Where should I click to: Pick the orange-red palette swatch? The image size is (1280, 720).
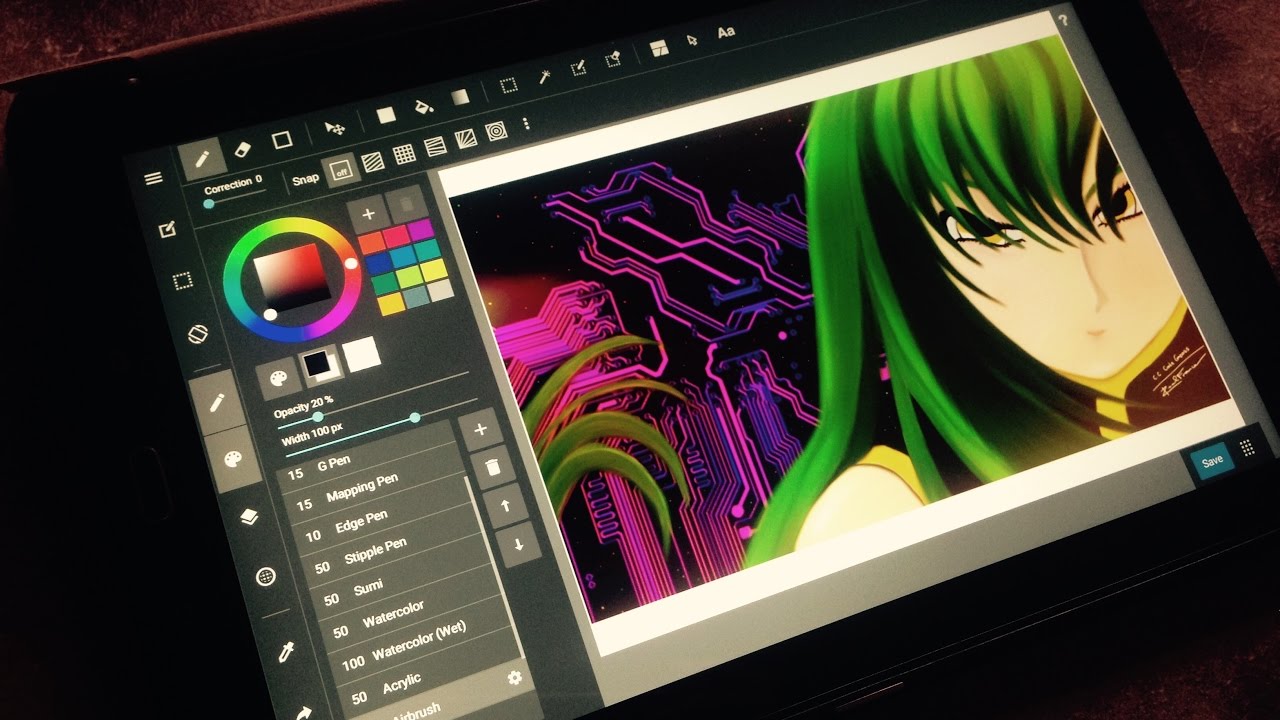tap(371, 243)
